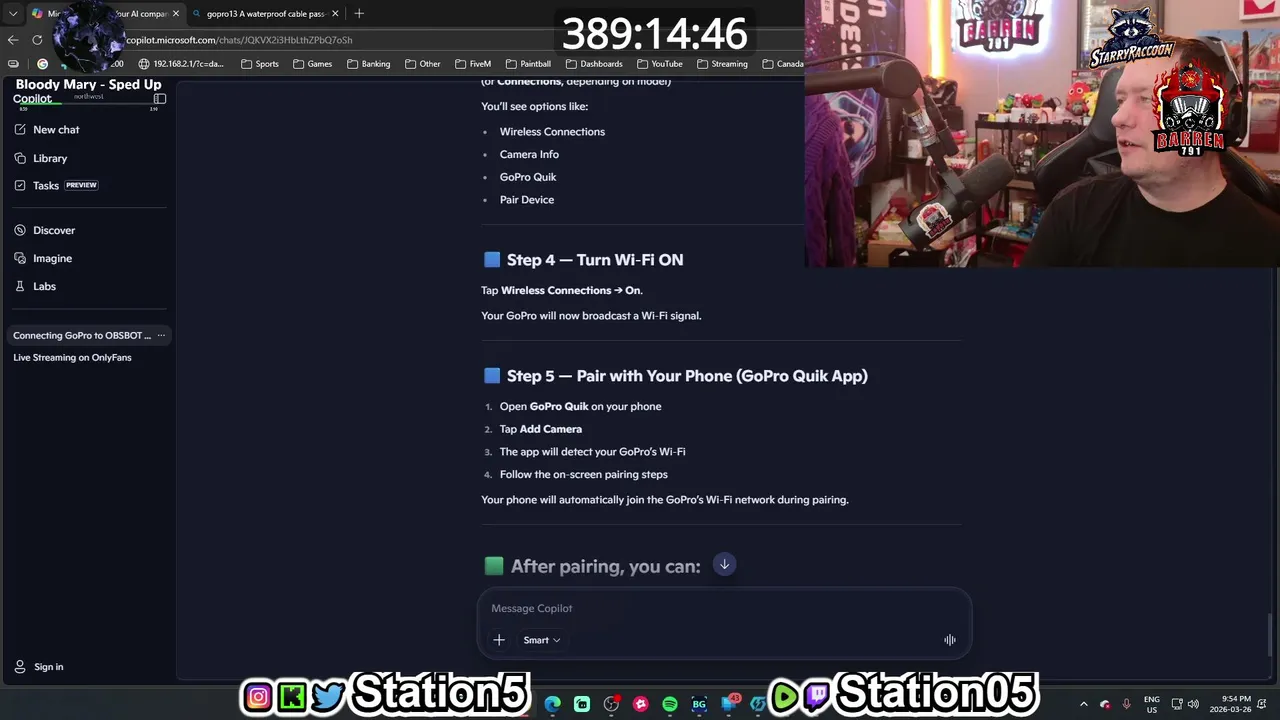Select the 'Pair Device' bullet item
Viewport: 1280px width, 720px height.
click(x=527, y=200)
